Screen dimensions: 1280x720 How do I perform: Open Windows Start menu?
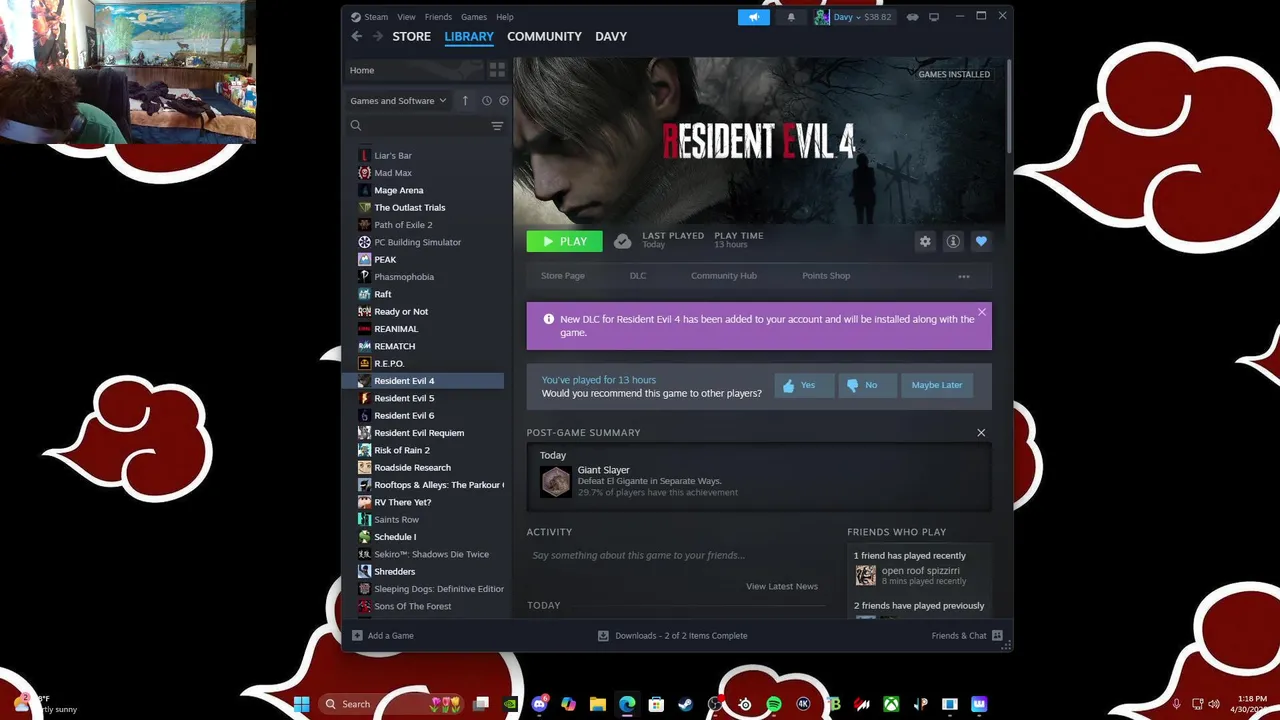click(301, 704)
